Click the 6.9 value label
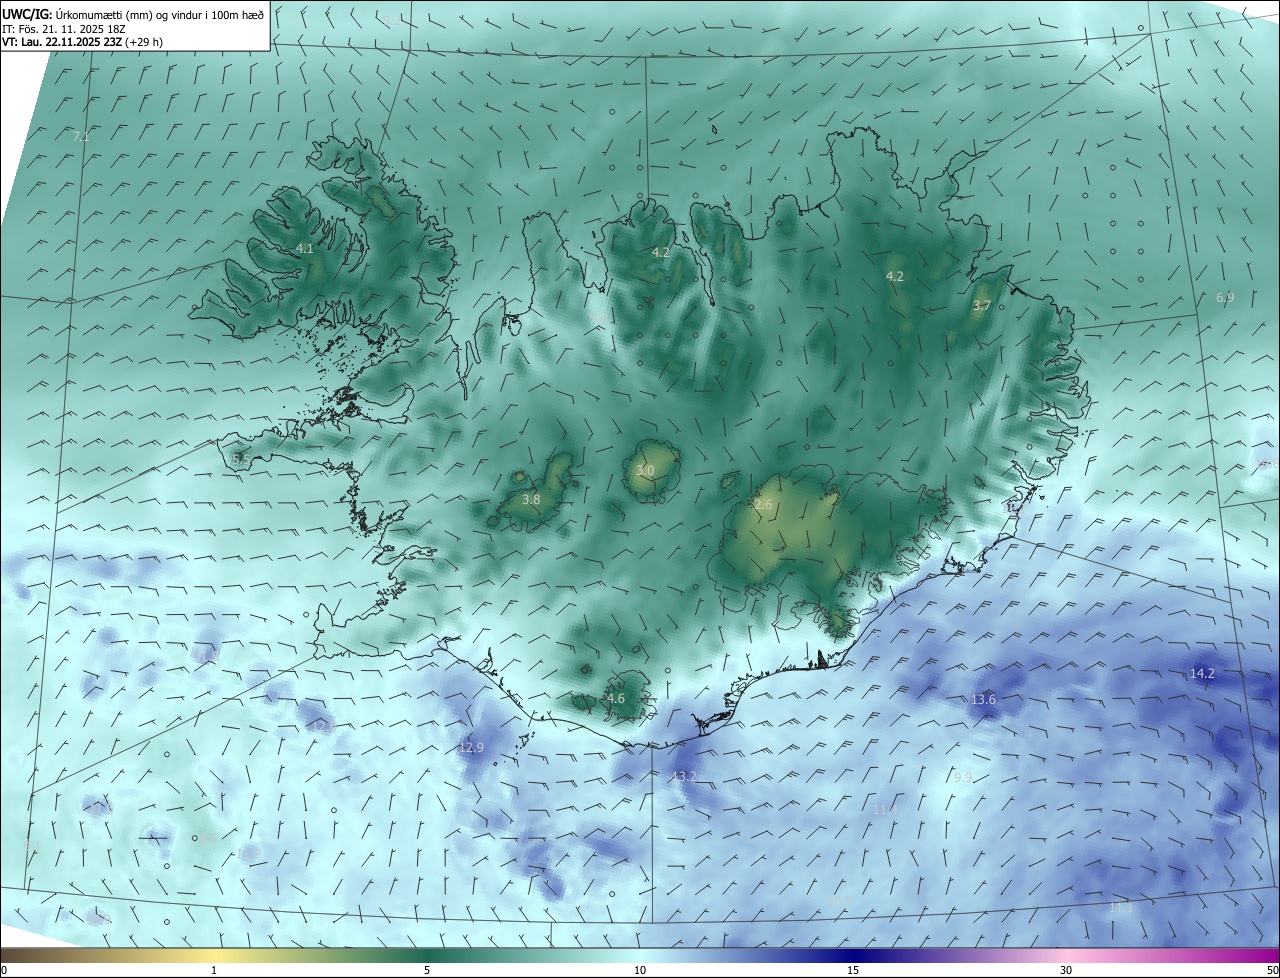1280x978 pixels. coord(1225,298)
